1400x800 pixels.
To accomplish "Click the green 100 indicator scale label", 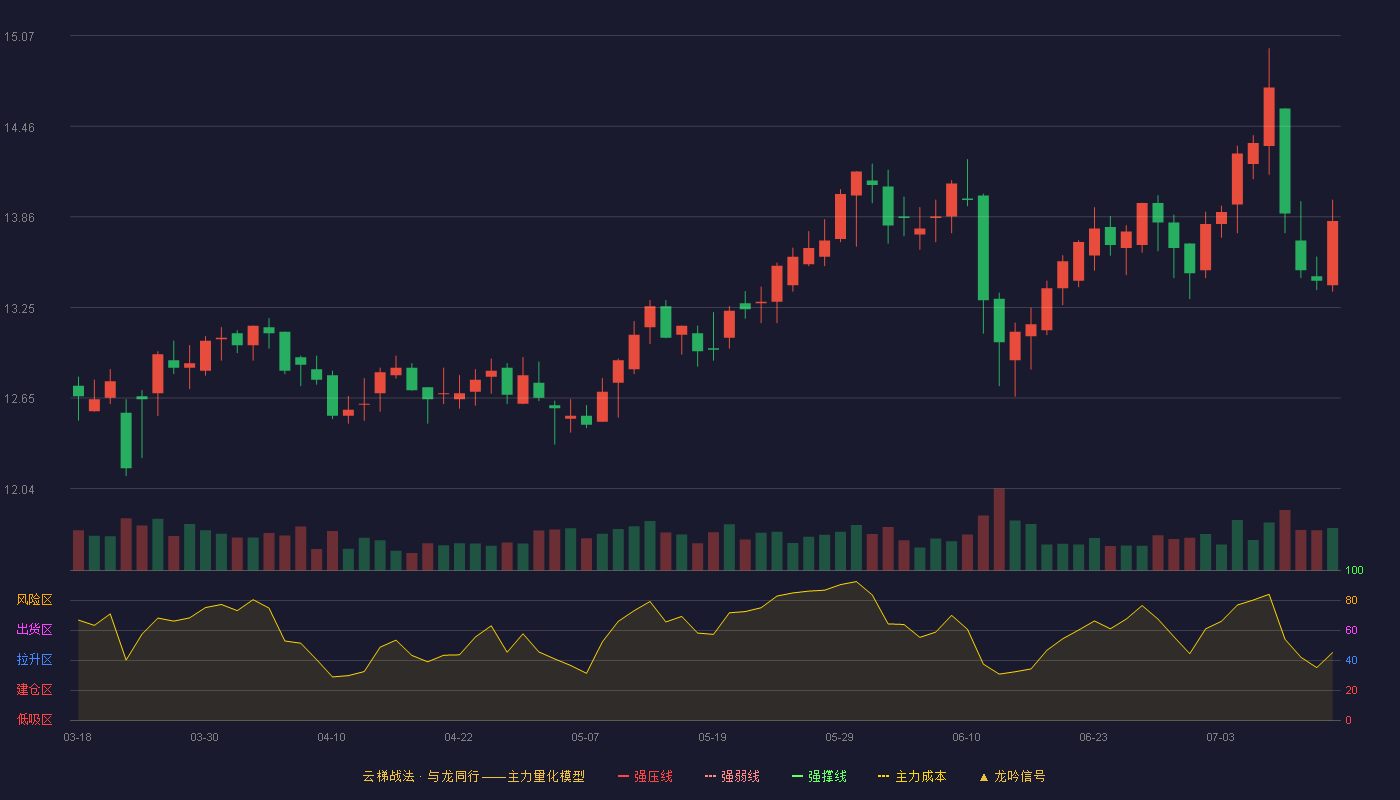I will tap(1354, 571).
